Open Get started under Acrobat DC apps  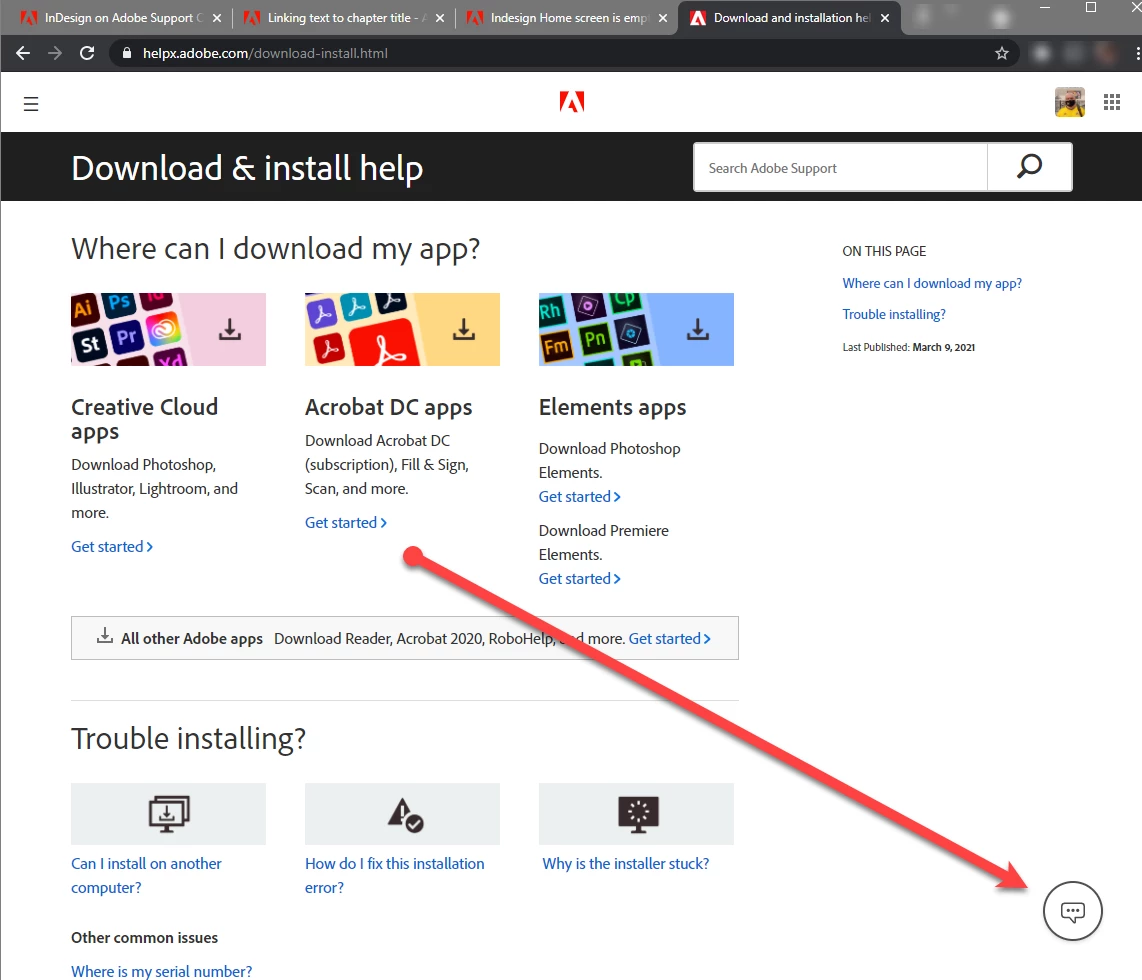tap(346, 523)
